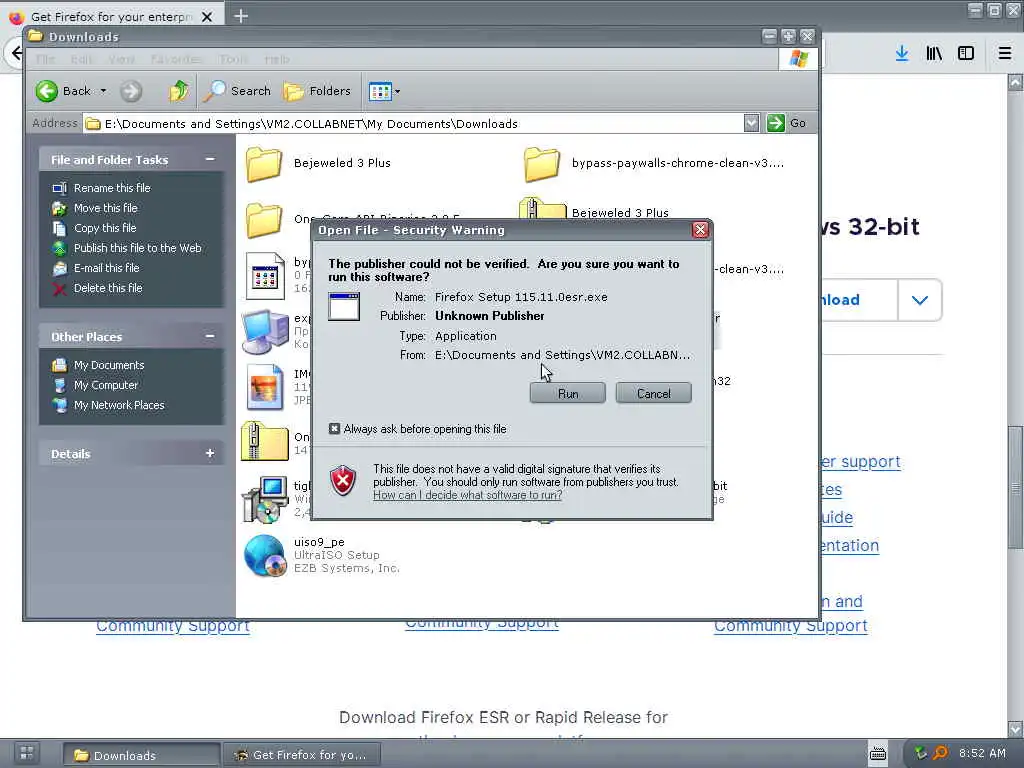Select the calendar-like document file icon
Image resolution: width=1024 pixels, height=768 pixels.
[264, 276]
